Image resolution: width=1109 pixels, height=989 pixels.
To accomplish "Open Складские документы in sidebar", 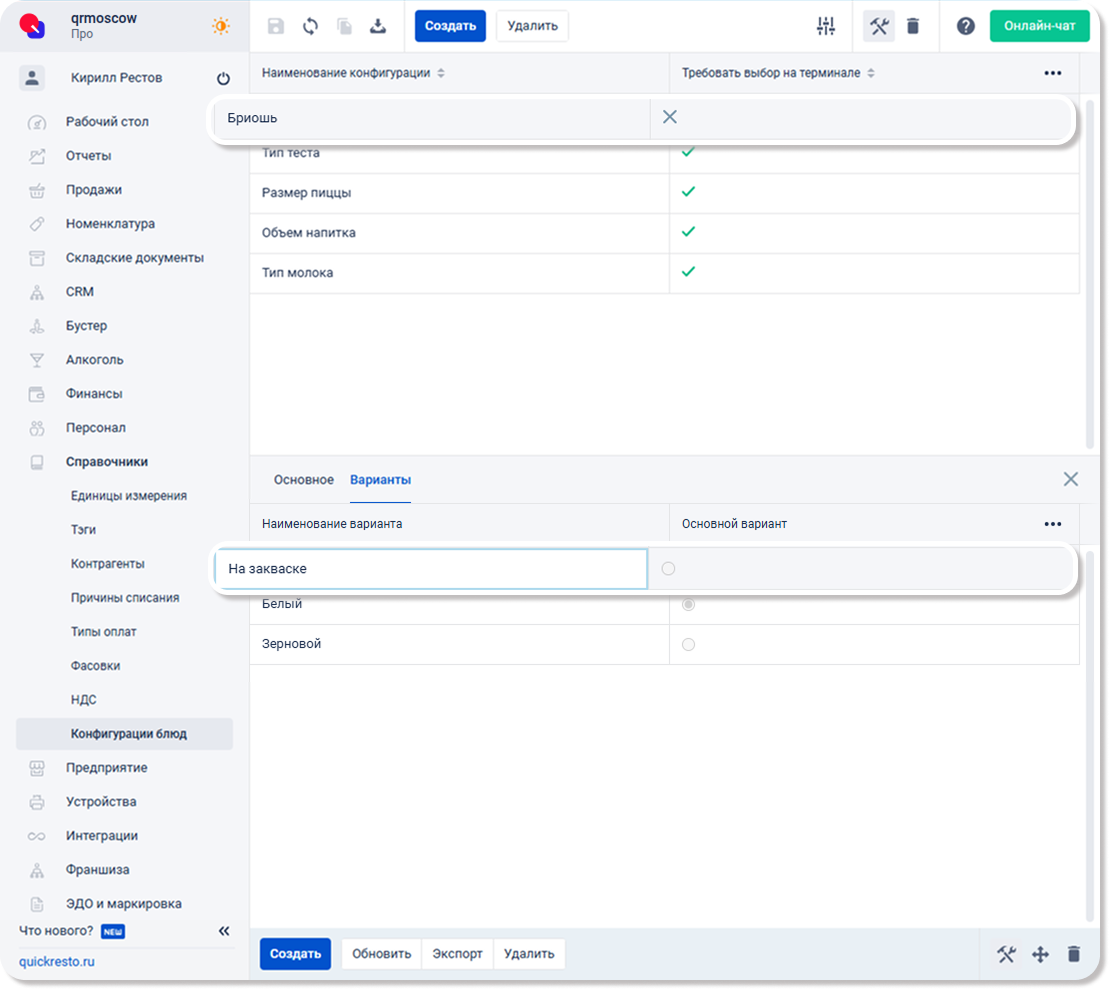I will tap(134, 258).
